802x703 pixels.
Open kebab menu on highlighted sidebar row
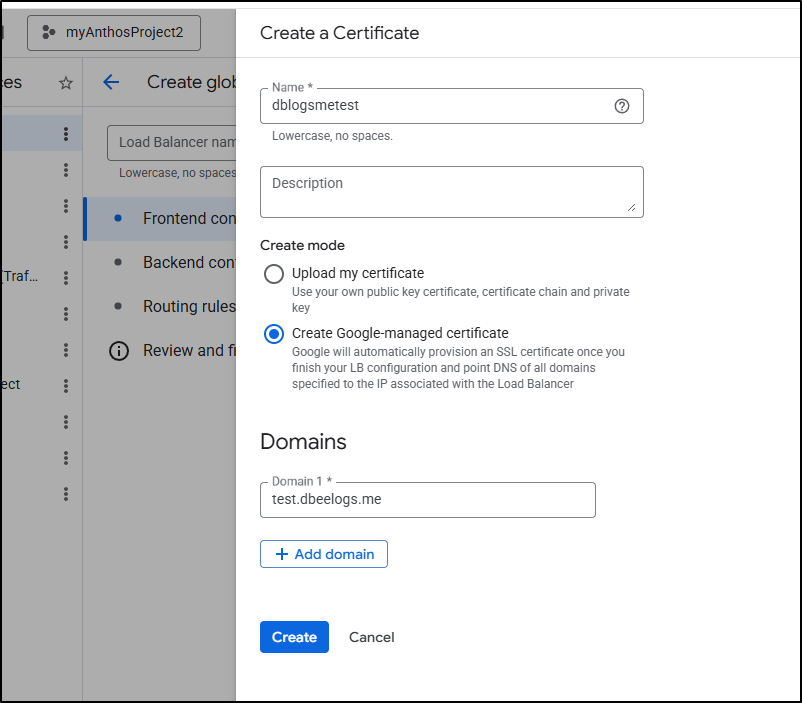tap(66, 134)
